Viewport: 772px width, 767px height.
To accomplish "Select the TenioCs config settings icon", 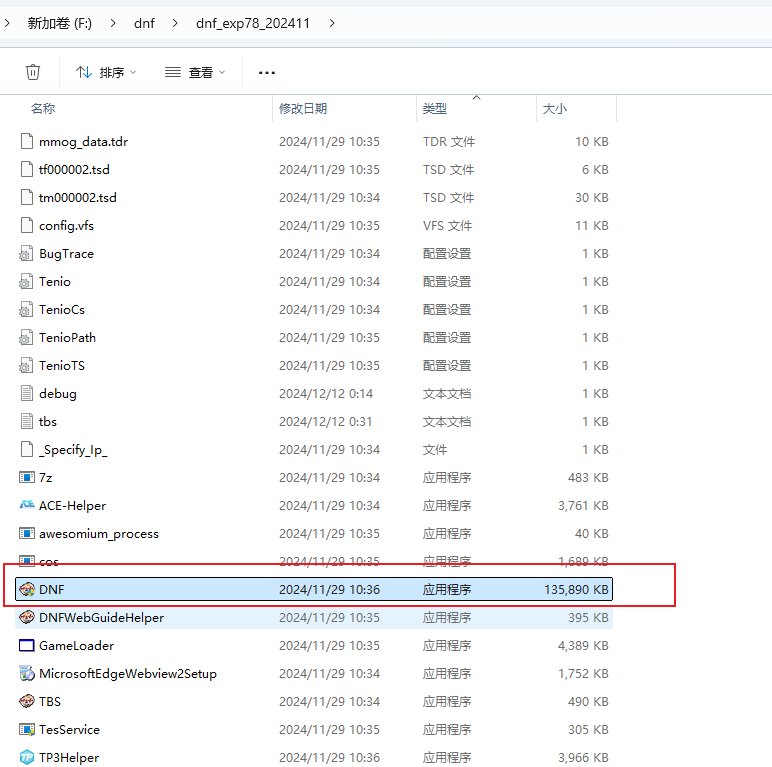I will [x=26, y=310].
